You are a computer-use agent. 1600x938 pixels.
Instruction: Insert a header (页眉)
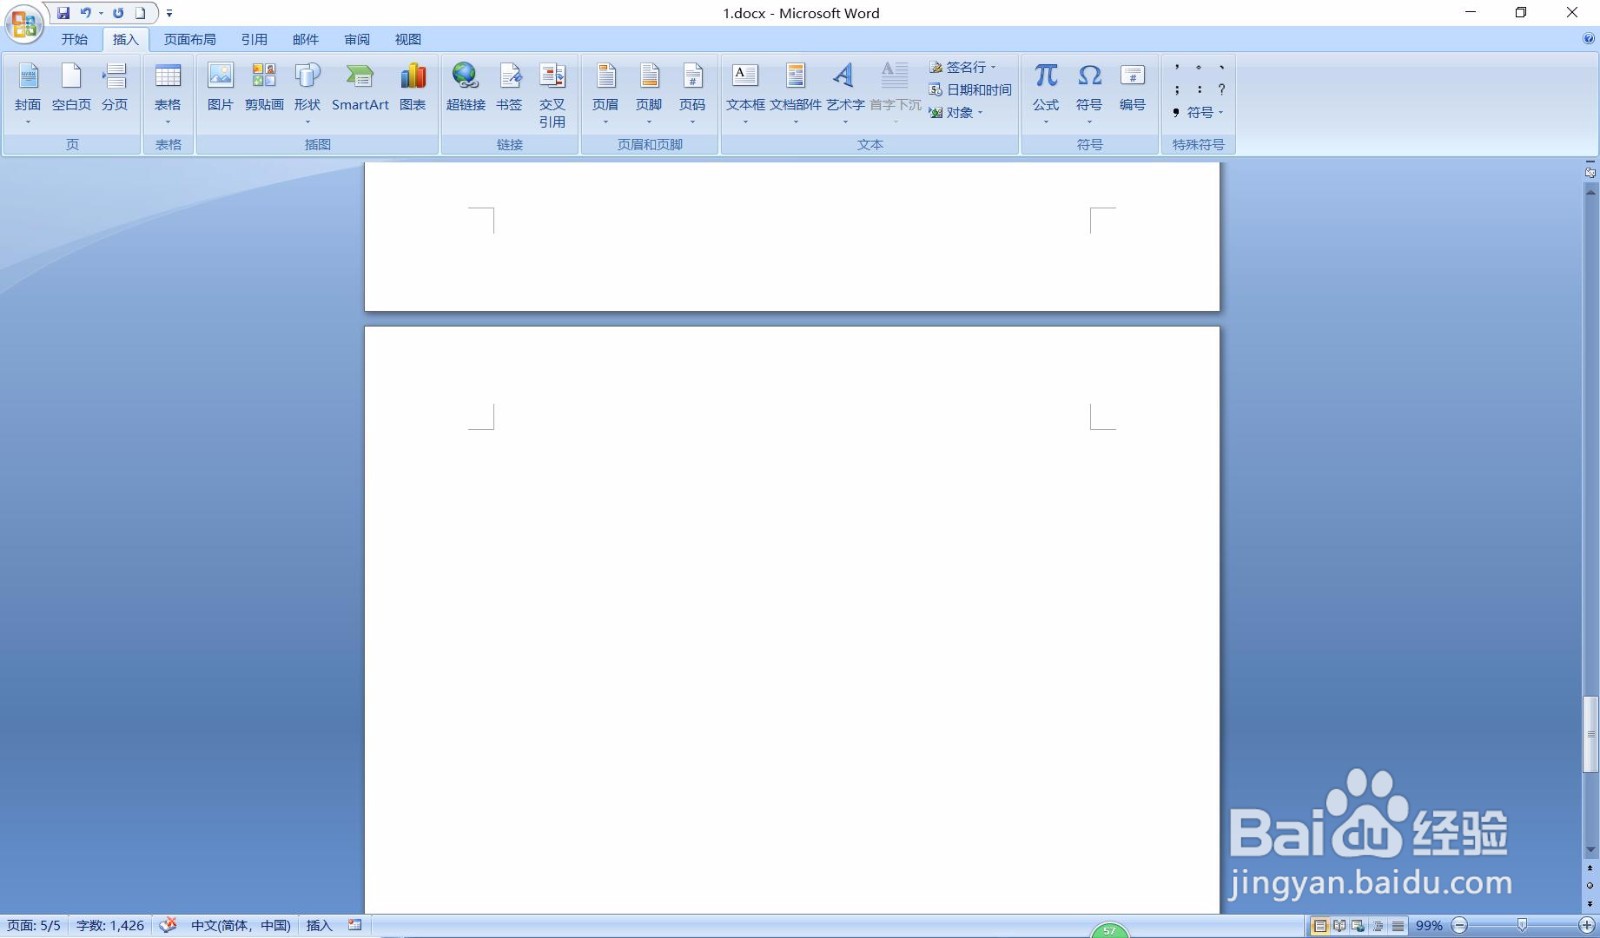coord(606,92)
